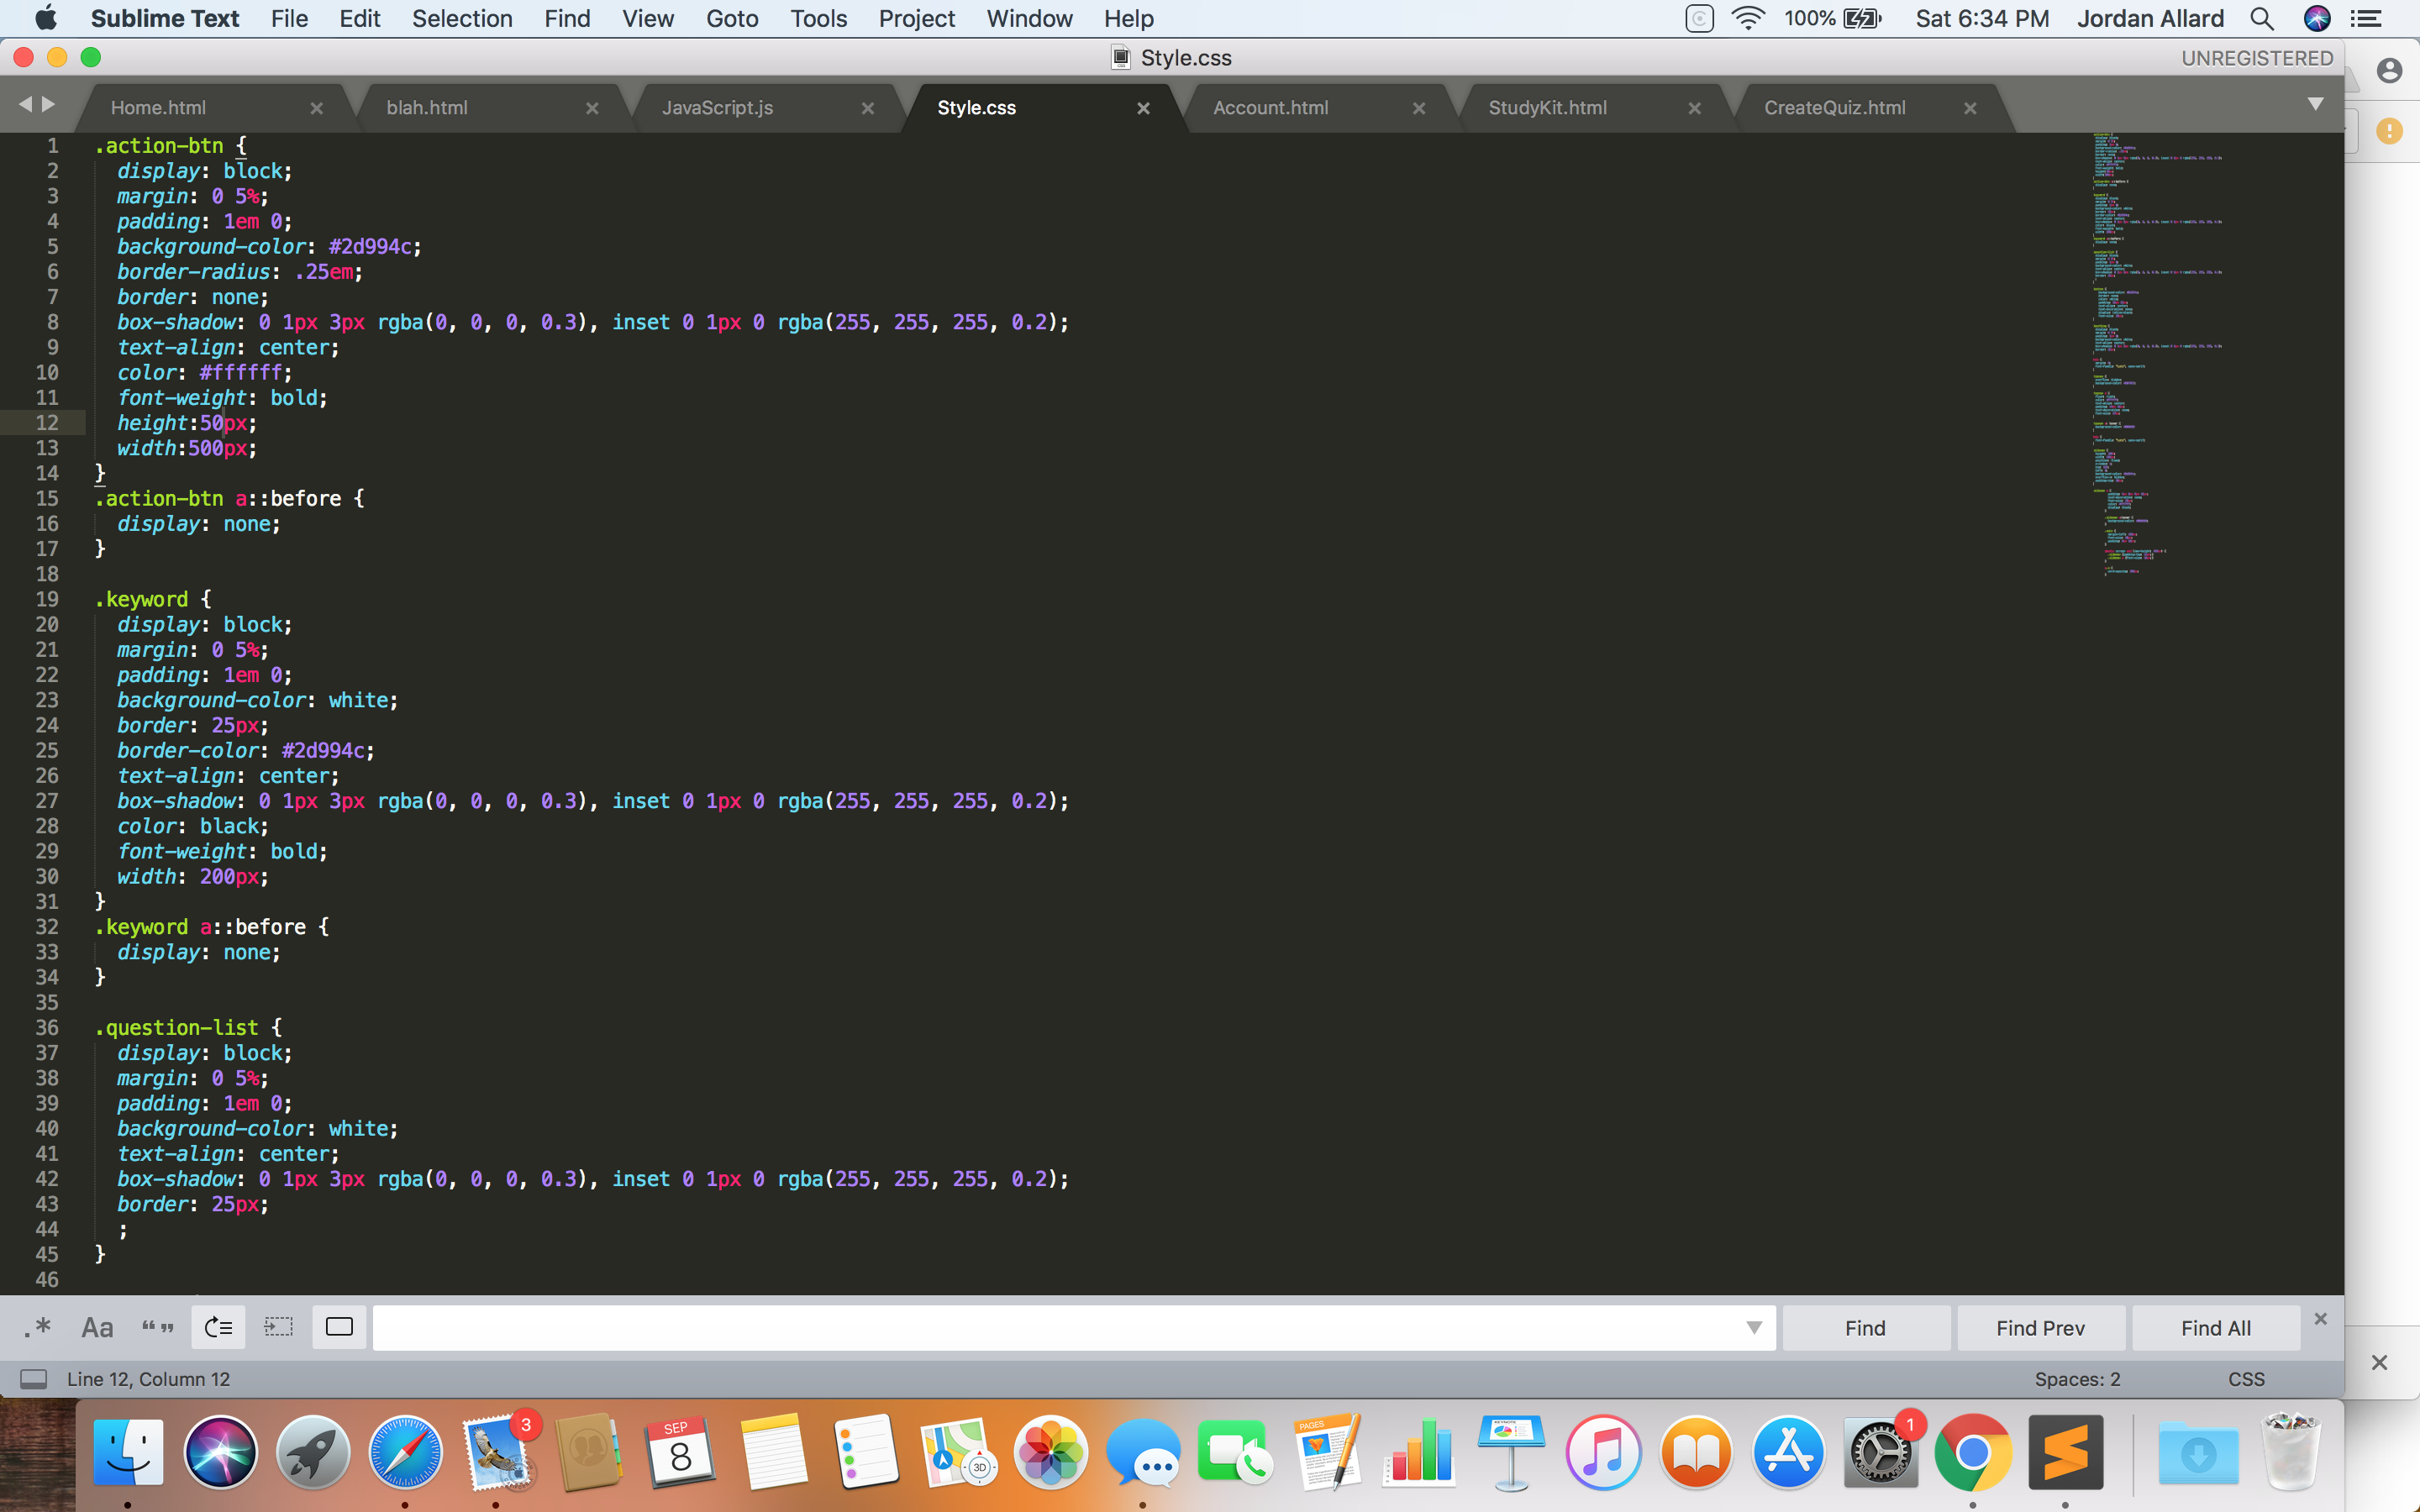
Task: Expand find history dropdown
Action: [x=1753, y=1327]
